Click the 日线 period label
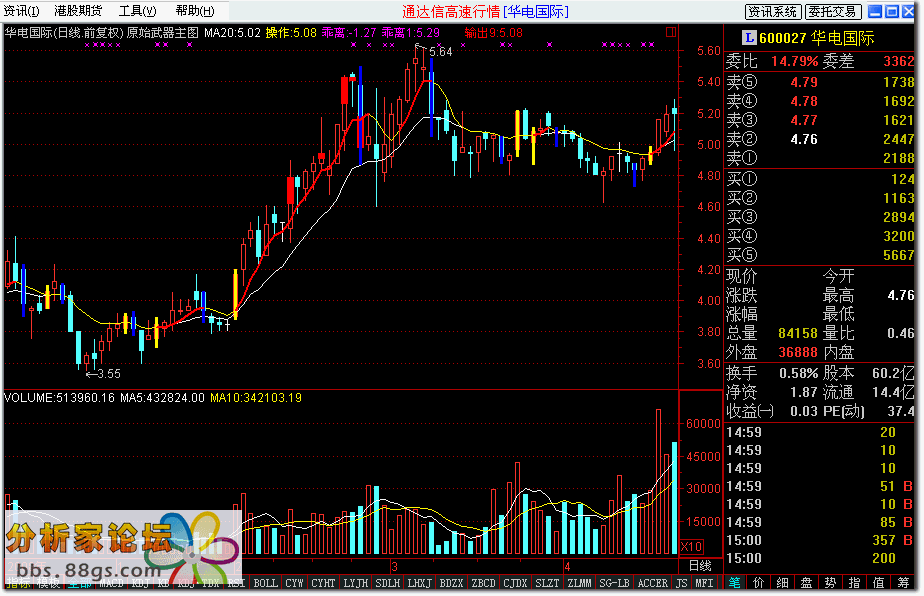This screenshot has height=596, width=924. [x=700, y=566]
